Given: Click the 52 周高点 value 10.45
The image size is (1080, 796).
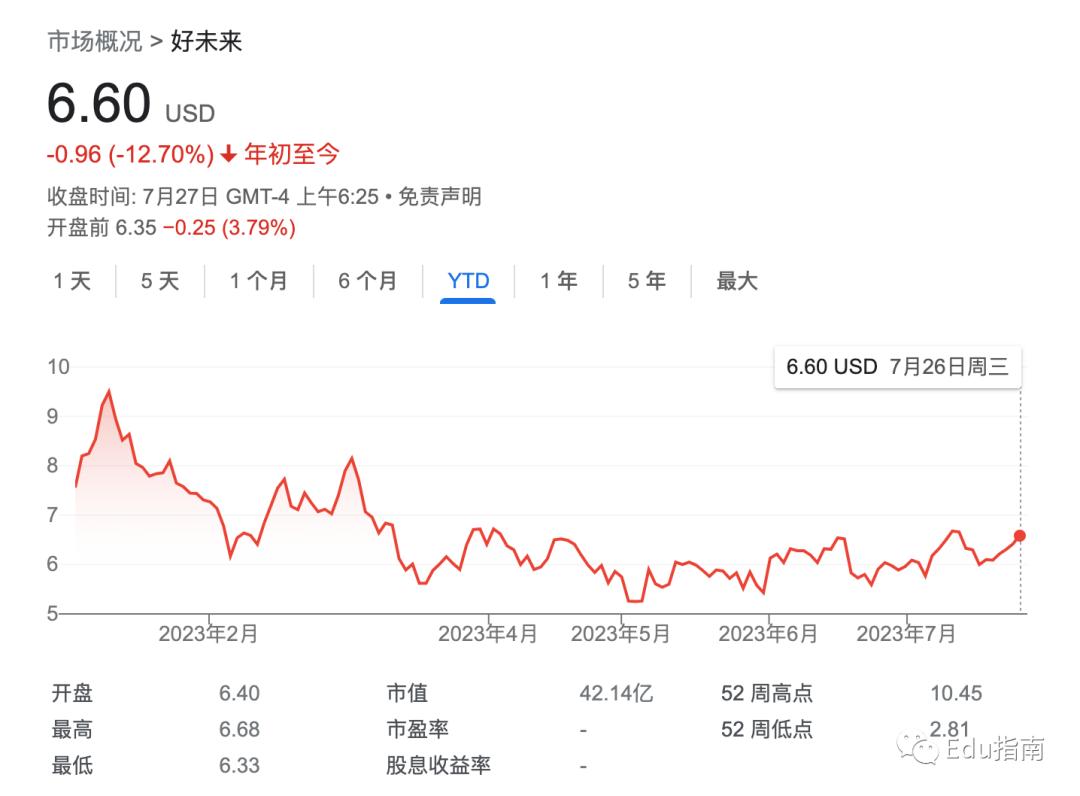Looking at the screenshot, I should click(956, 693).
